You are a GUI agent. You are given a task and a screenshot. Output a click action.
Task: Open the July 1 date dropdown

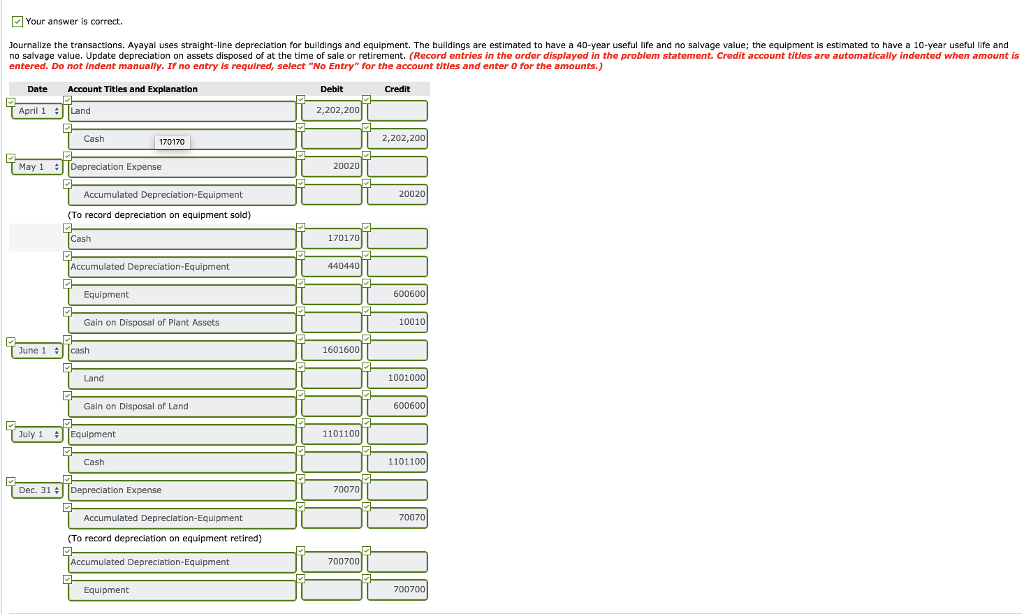[x=37, y=434]
